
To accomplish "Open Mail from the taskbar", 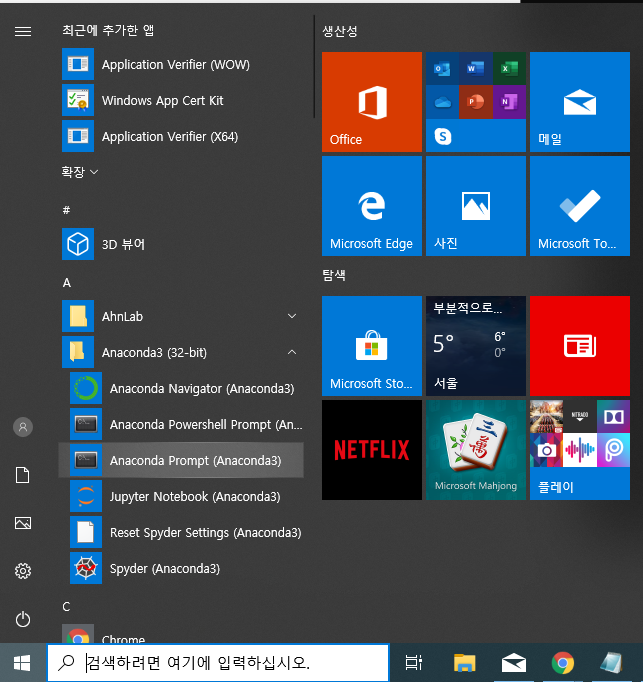I will (513, 662).
